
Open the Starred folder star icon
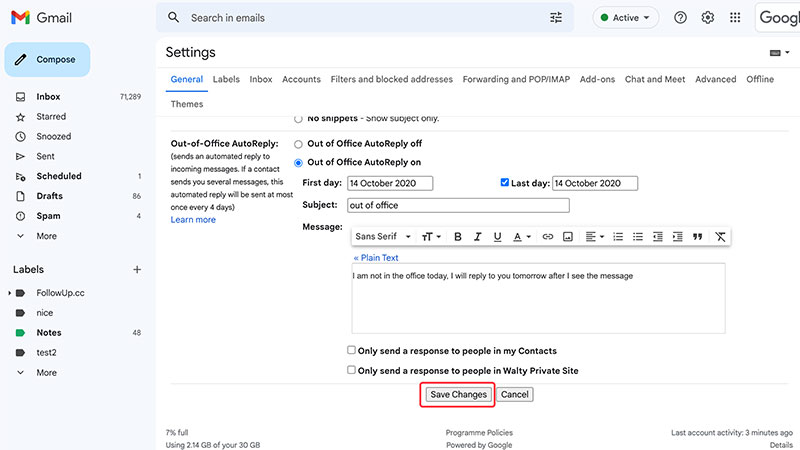tap(20, 117)
